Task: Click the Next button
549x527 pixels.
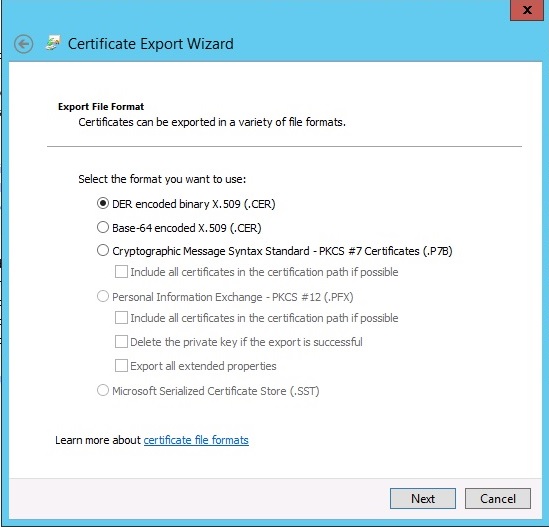Action: [423, 498]
